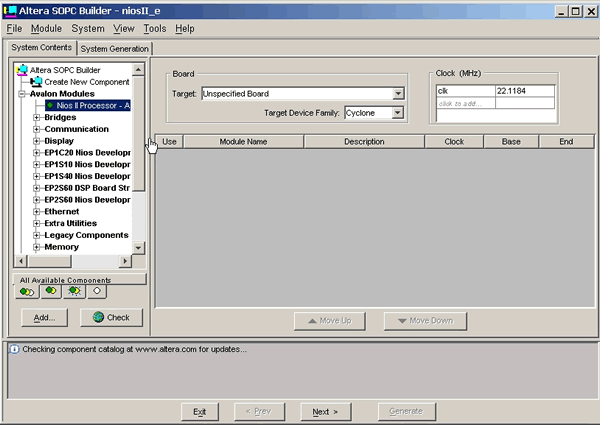Click the Altera SOPC Builder root tree icon

[23, 70]
